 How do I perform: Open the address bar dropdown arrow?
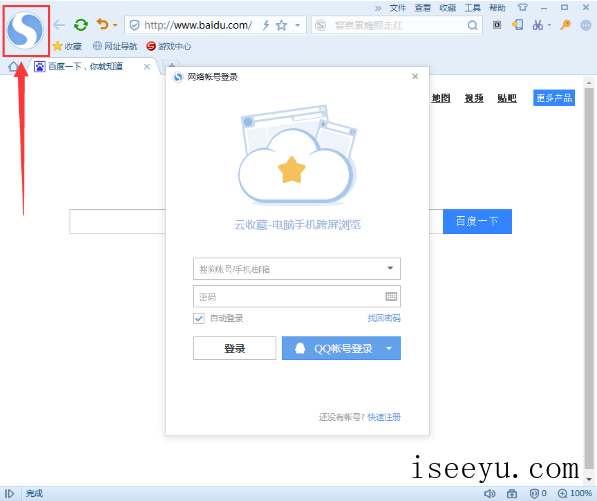click(x=298, y=26)
